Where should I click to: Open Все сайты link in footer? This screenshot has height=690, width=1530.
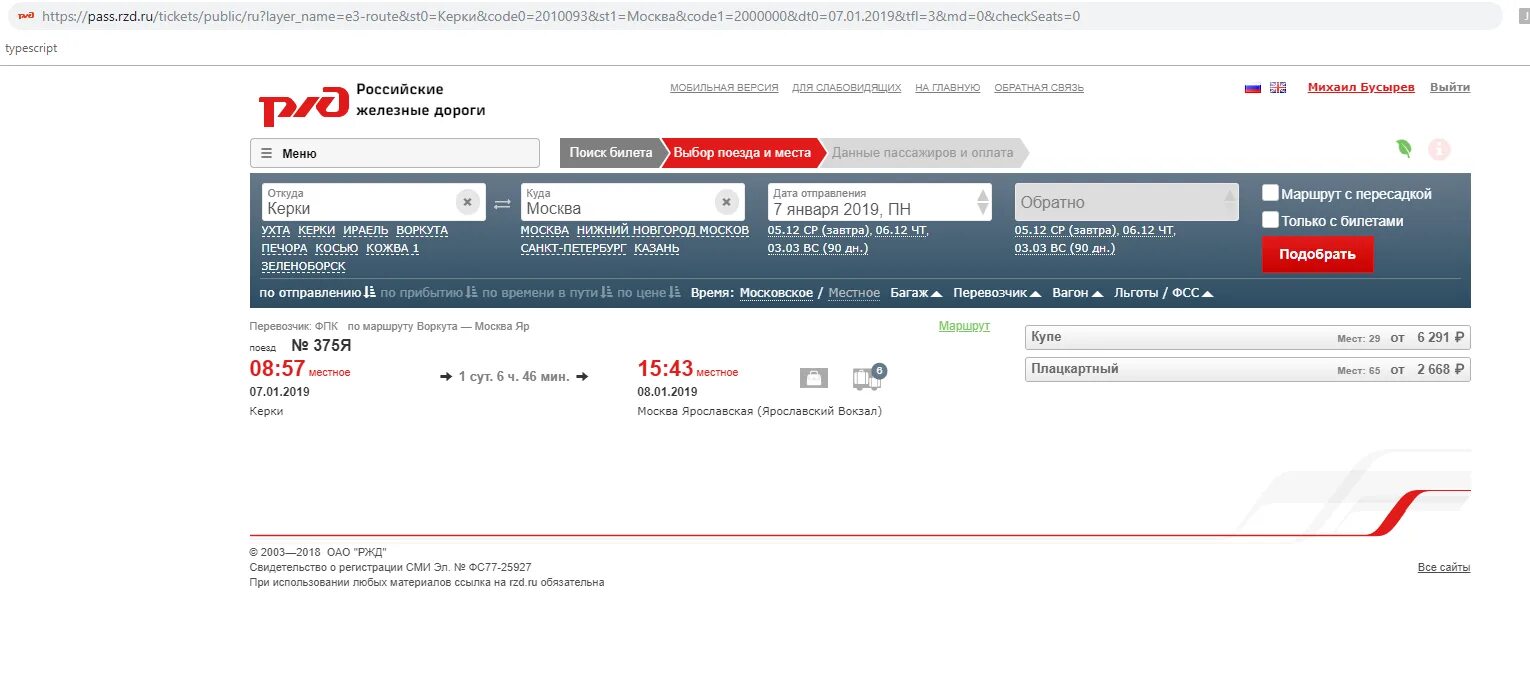pos(1444,568)
